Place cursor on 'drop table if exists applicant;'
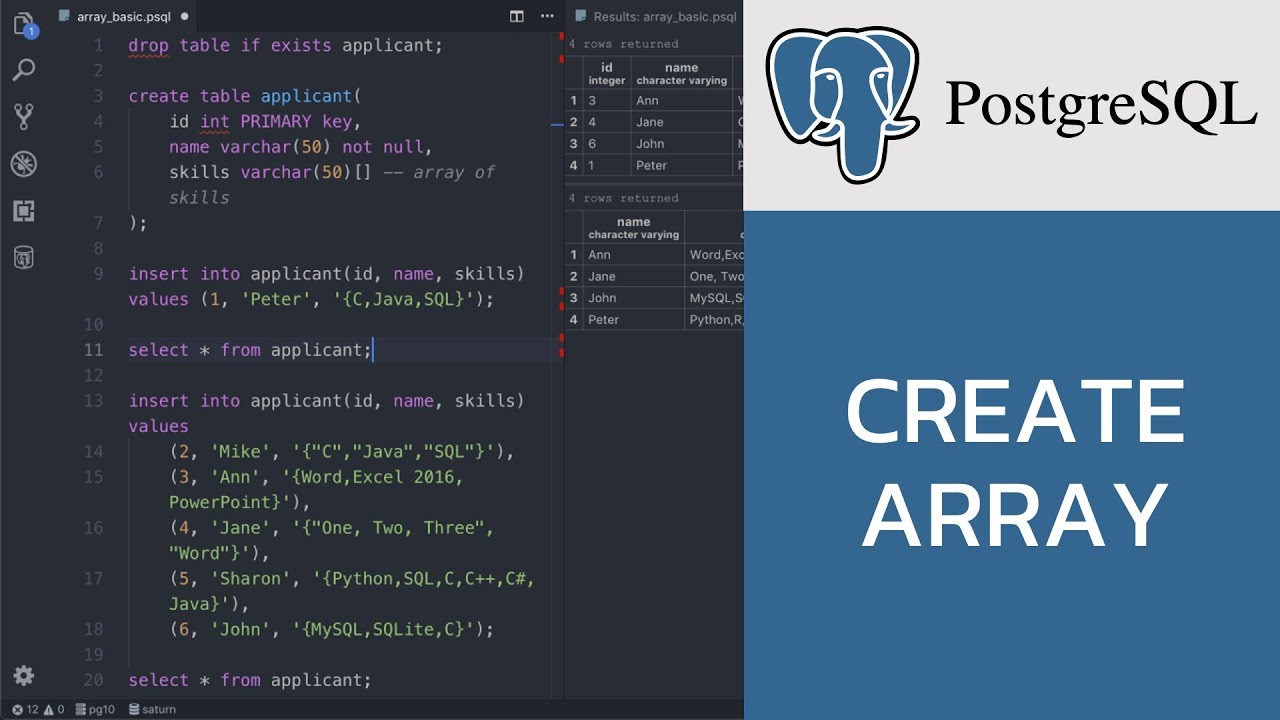The height and width of the screenshot is (720, 1280). 285,46
